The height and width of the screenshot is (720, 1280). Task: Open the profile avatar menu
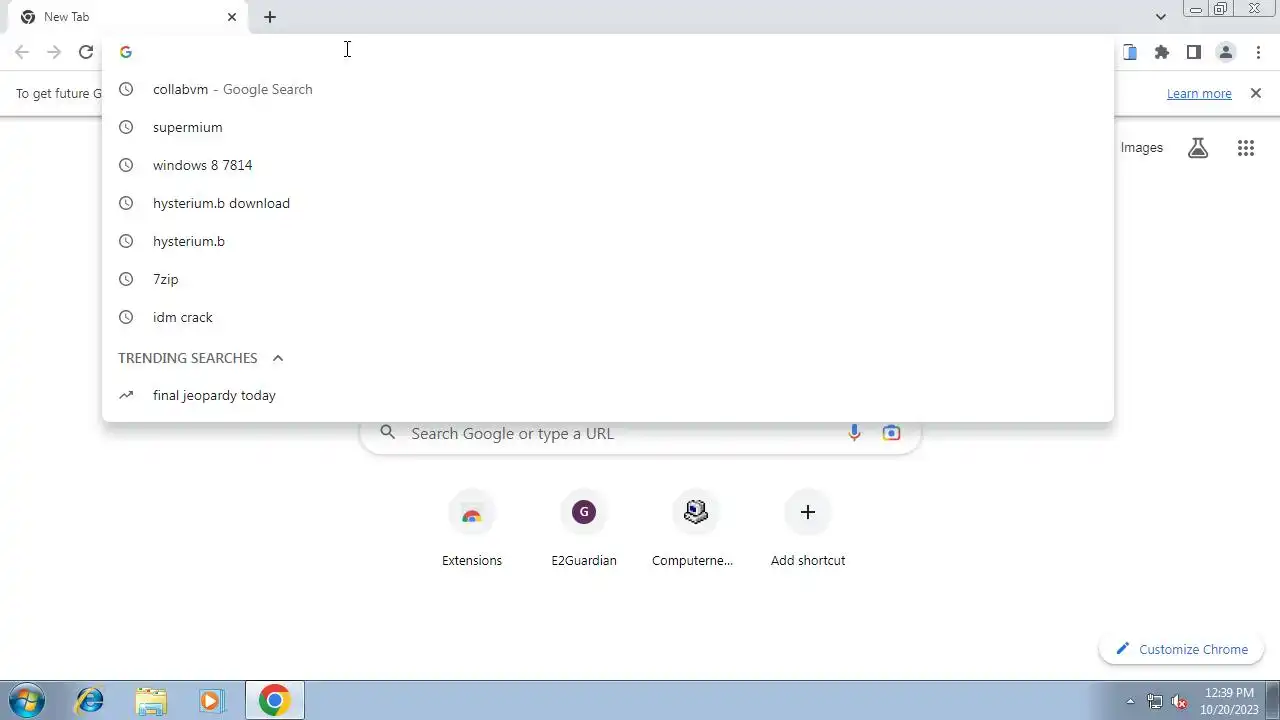[1226, 52]
